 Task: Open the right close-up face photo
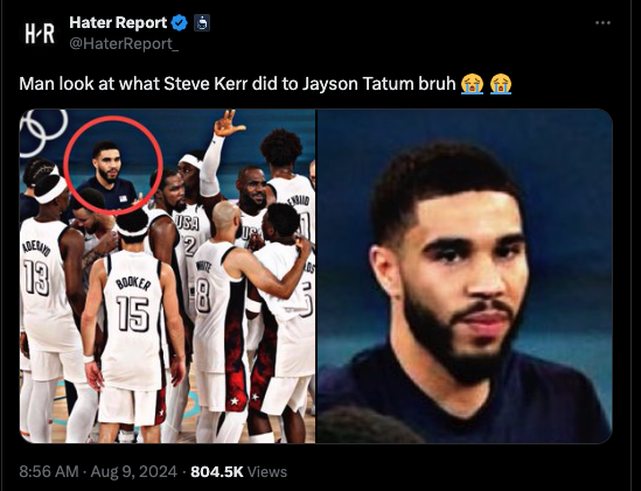pyautogui.click(x=465, y=276)
